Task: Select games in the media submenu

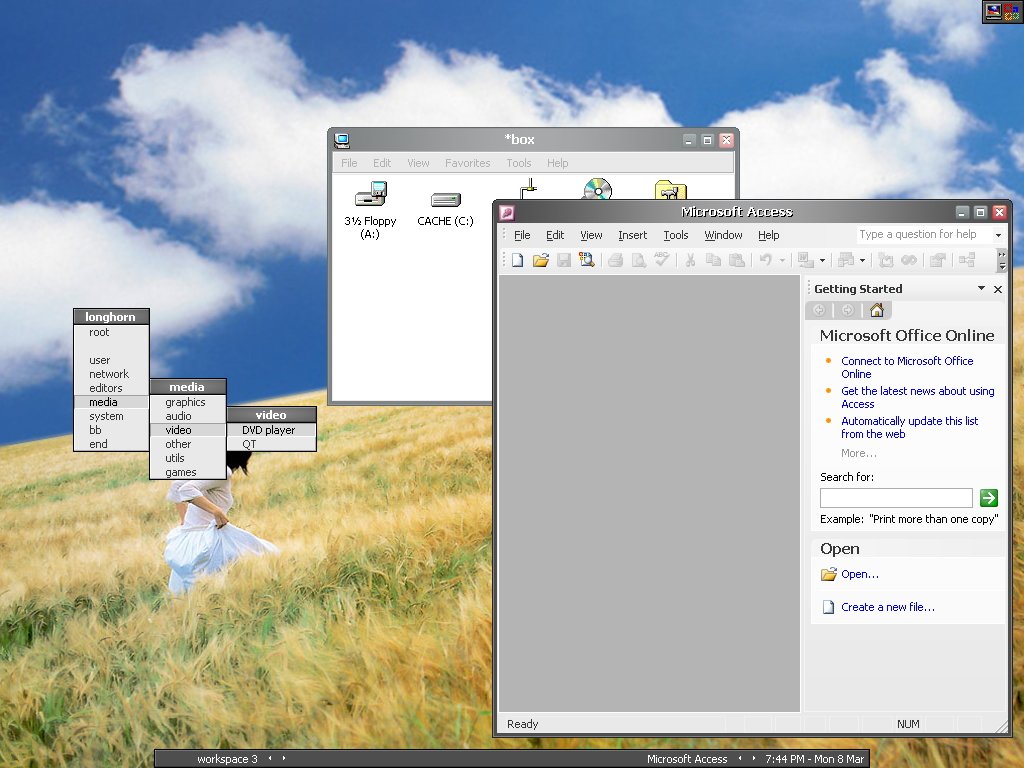Action: point(188,472)
